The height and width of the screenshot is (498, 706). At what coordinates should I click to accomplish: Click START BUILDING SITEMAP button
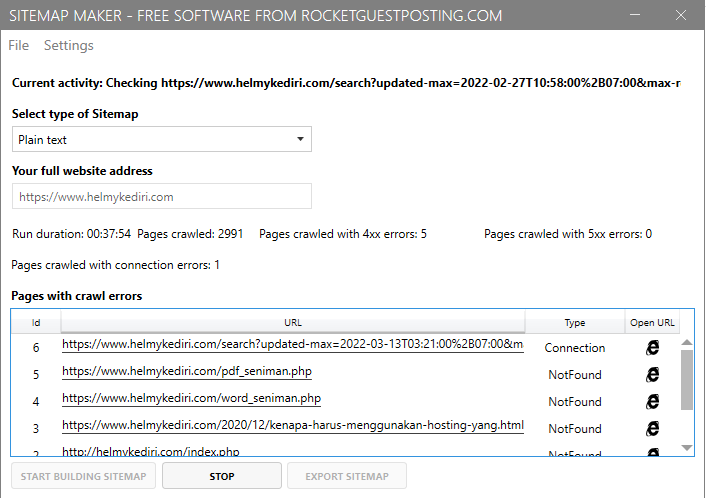(x=83, y=476)
